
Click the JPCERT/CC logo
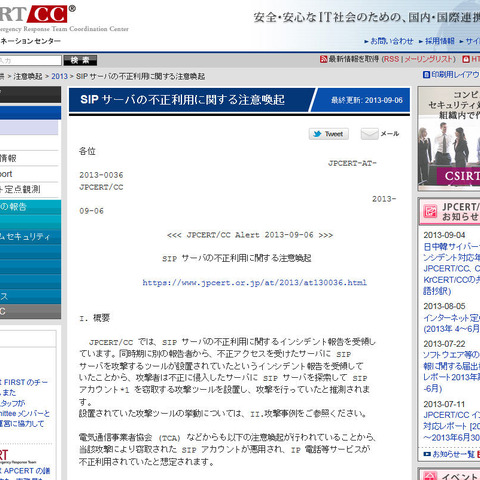37,14
